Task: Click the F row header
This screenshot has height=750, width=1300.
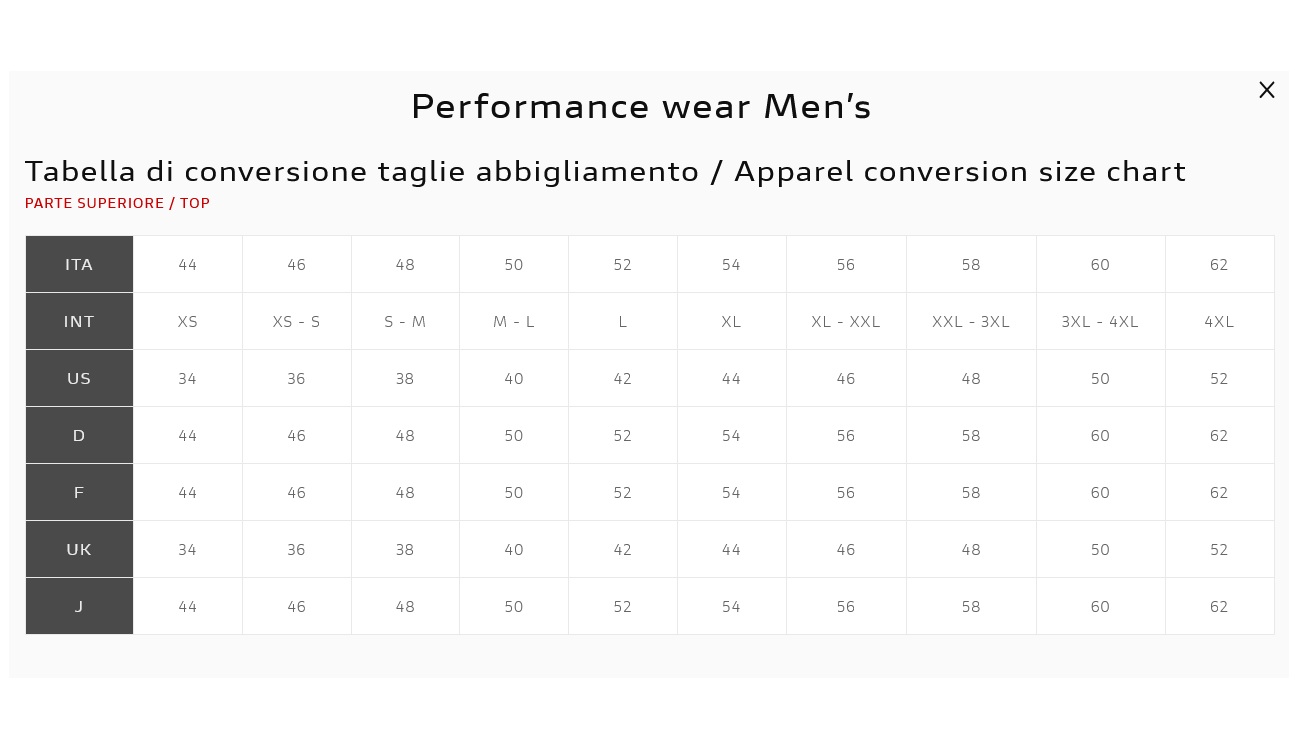Action: [79, 492]
